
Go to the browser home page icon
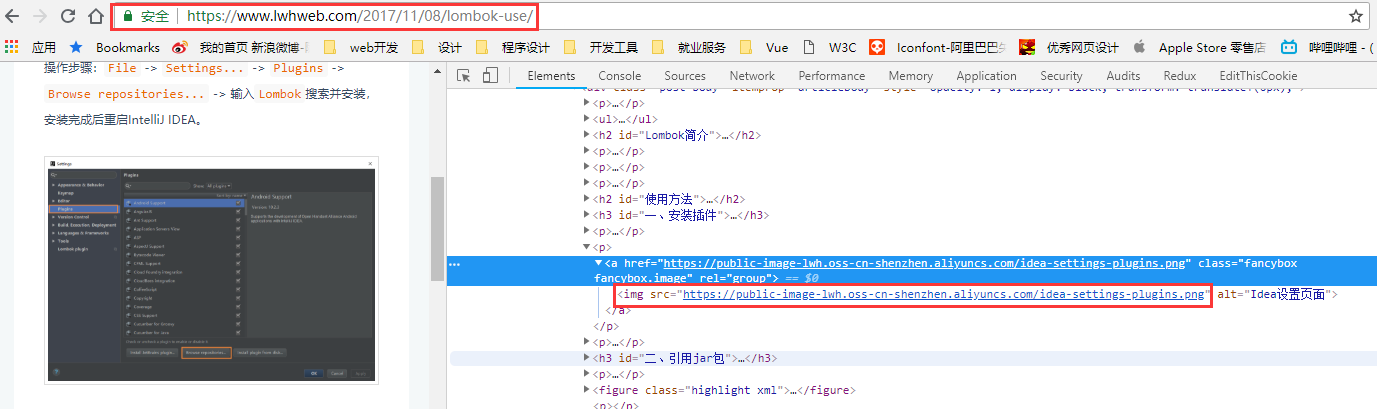pyautogui.click(x=96, y=16)
